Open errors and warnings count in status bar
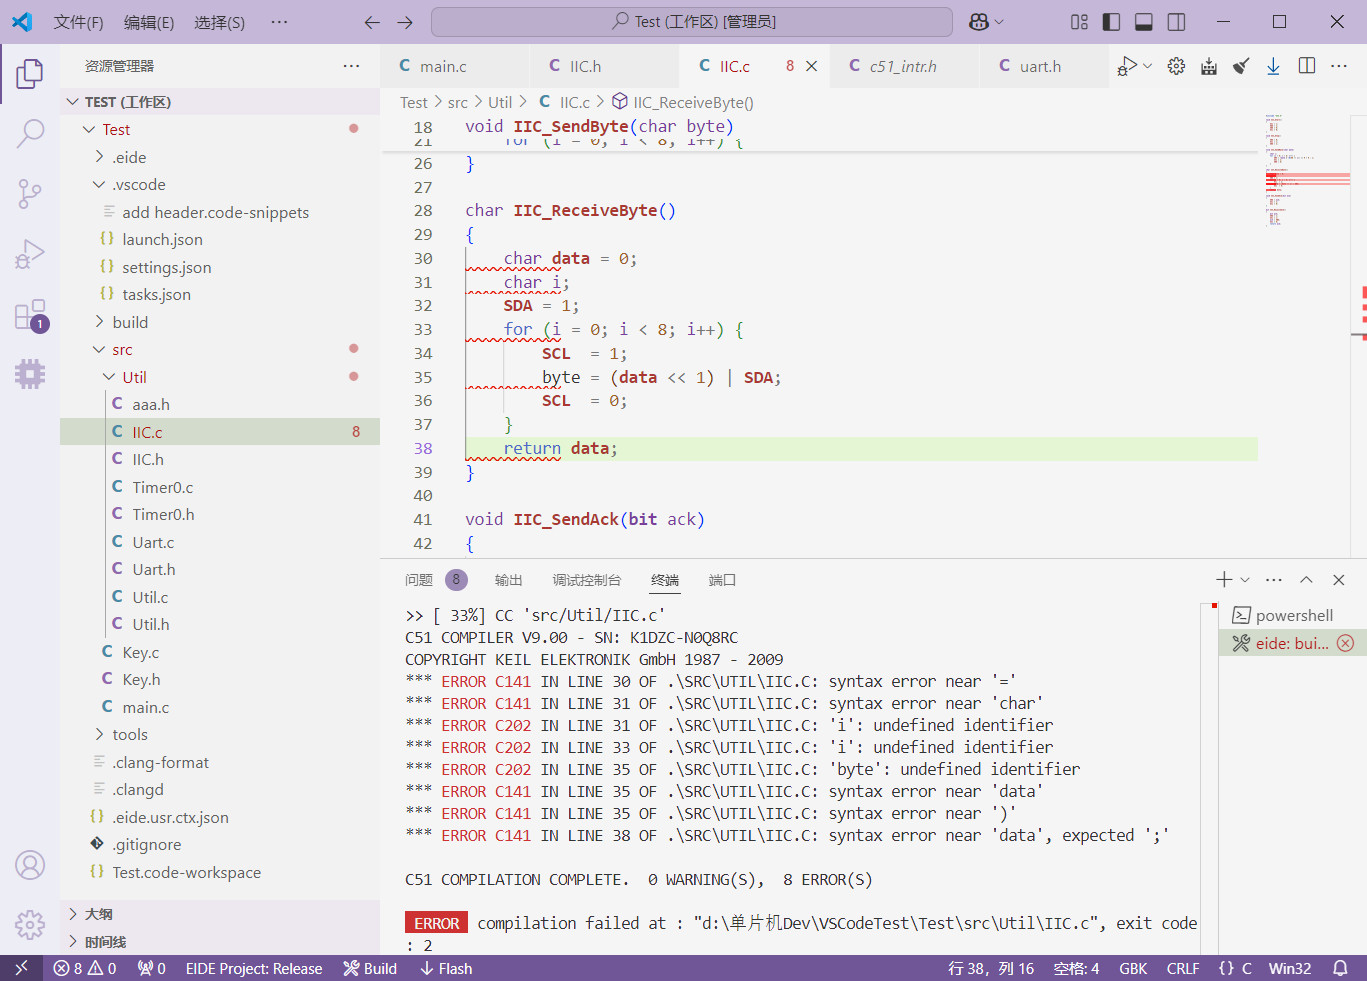Viewport: 1367px width, 981px height. (85, 969)
